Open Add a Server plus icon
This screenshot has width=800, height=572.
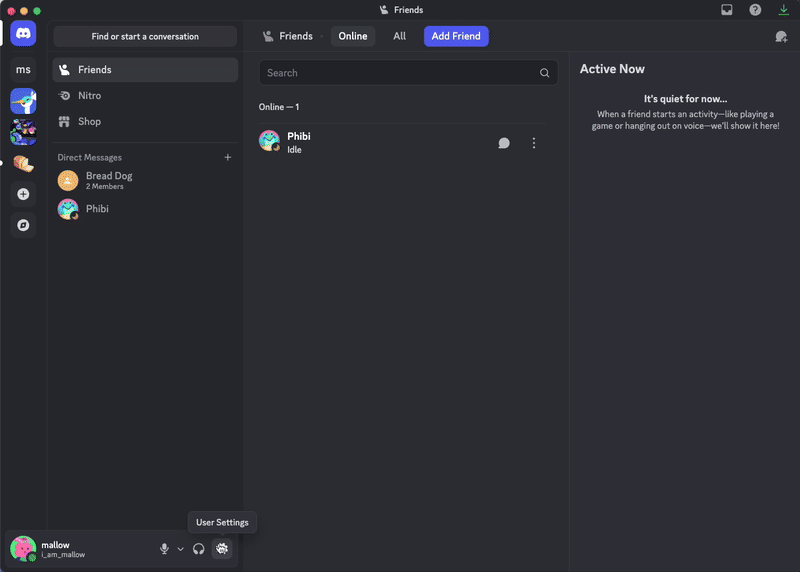coord(23,194)
